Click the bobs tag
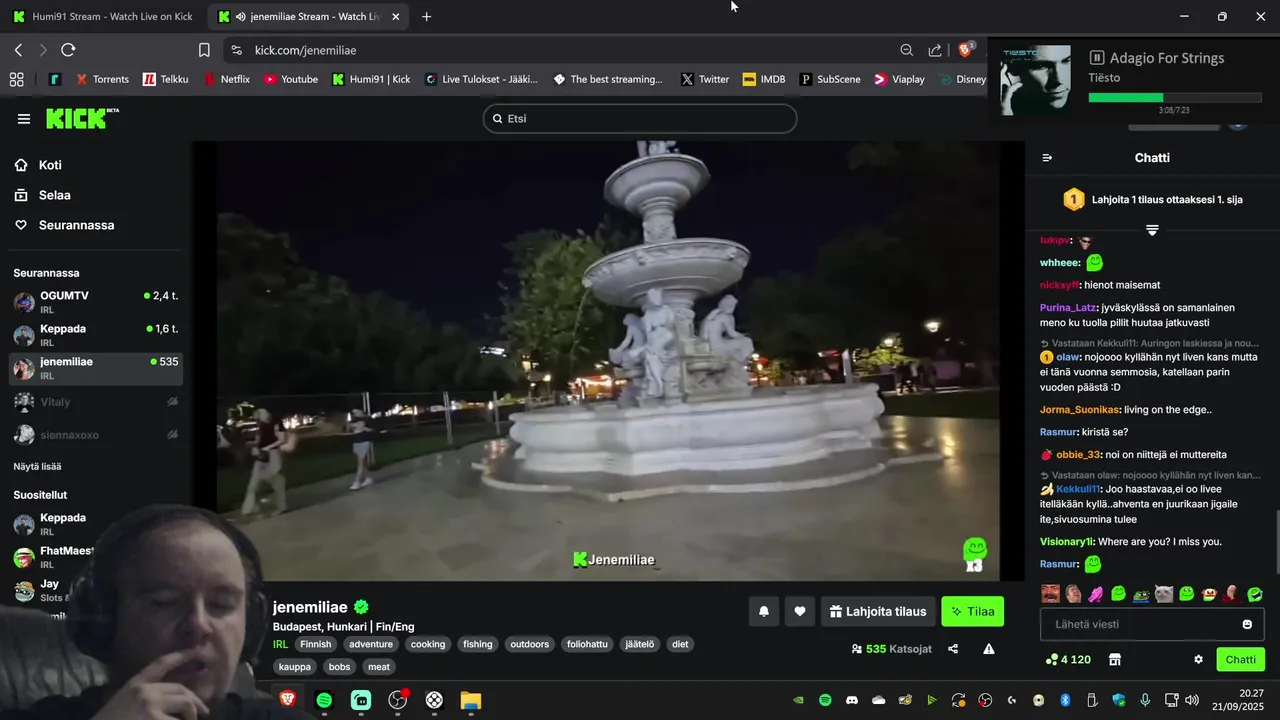This screenshot has height=720, width=1280. pos(340,666)
